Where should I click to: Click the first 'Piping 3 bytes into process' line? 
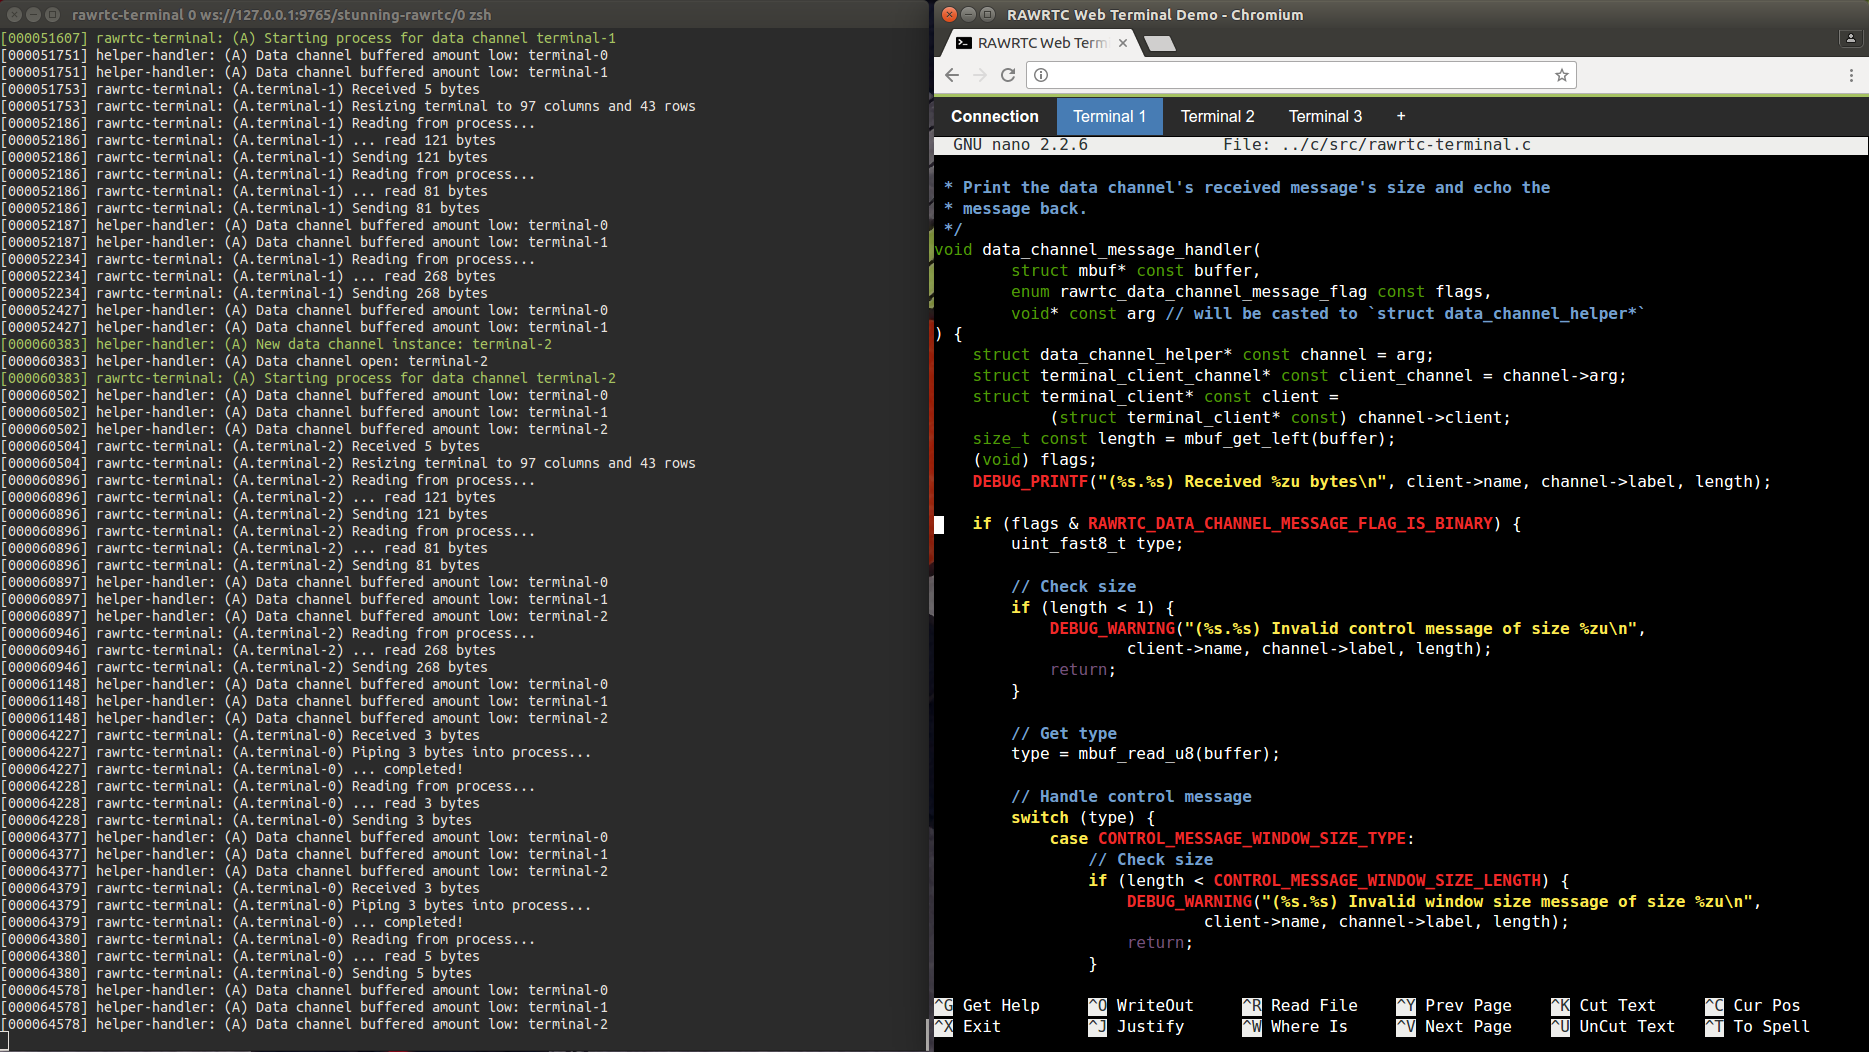(x=296, y=752)
